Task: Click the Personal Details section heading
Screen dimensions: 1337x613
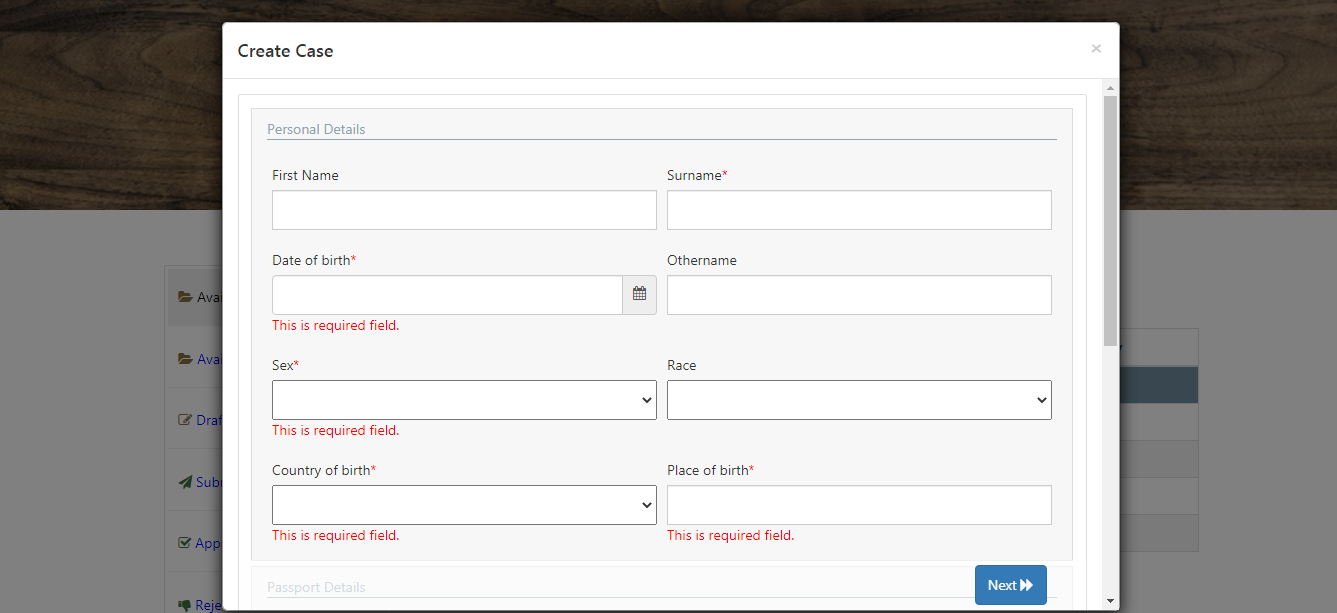Action: [x=316, y=129]
